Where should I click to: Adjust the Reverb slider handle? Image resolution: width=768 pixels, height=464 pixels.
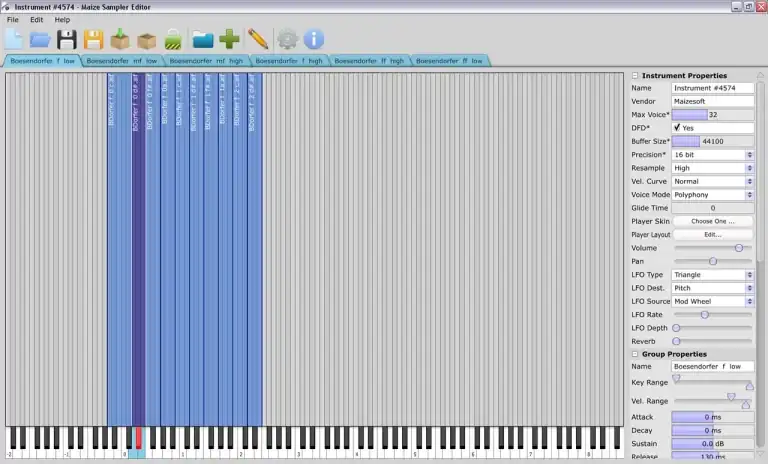(676, 341)
